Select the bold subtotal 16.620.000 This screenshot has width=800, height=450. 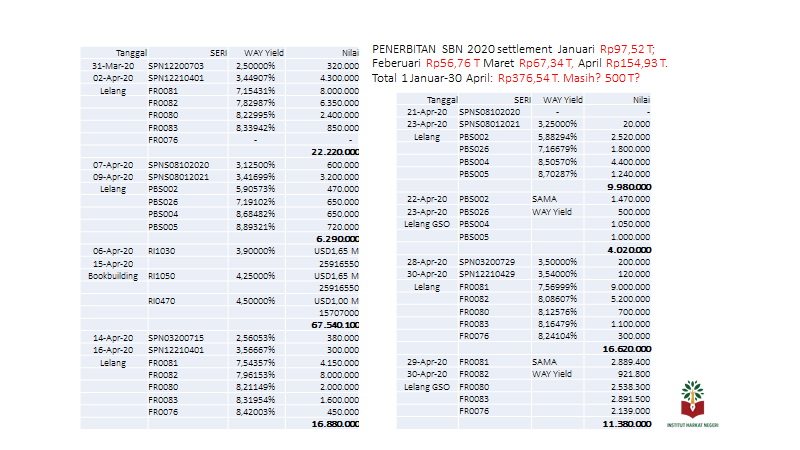pos(627,349)
